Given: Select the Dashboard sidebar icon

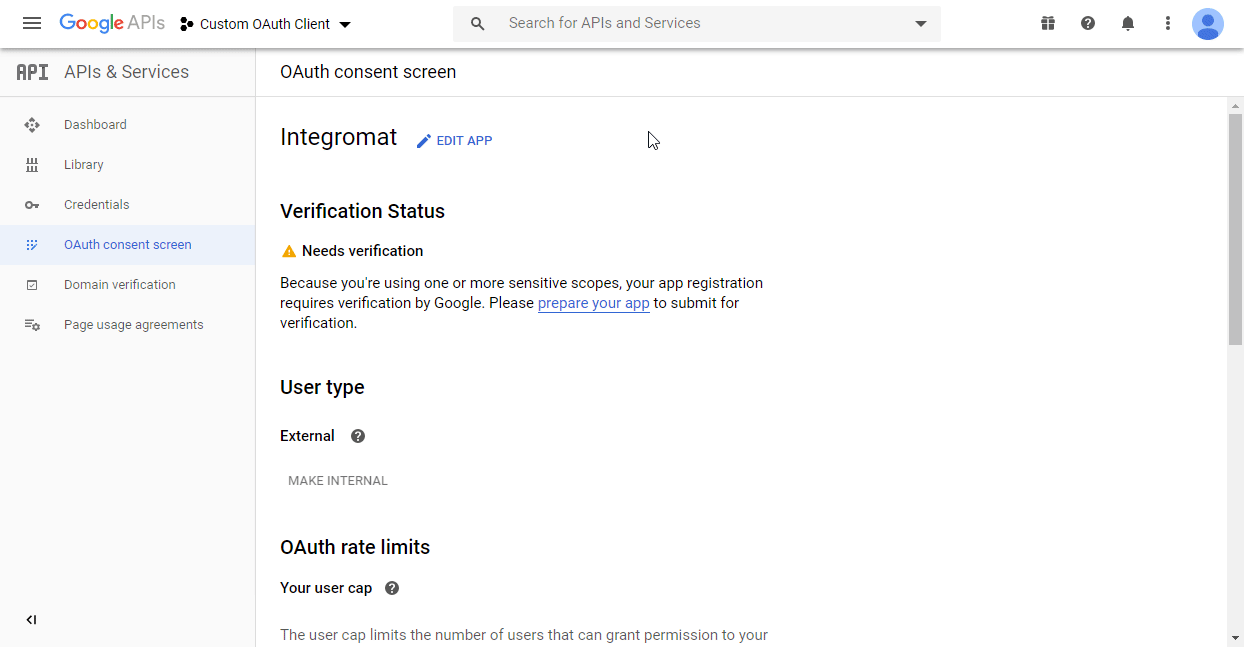Looking at the screenshot, I should [32, 124].
